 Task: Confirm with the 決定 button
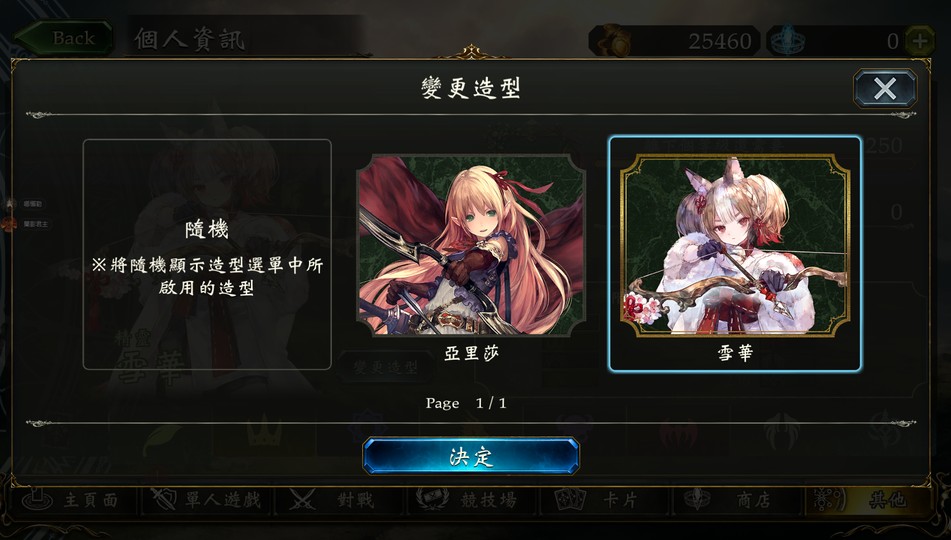[x=471, y=456]
